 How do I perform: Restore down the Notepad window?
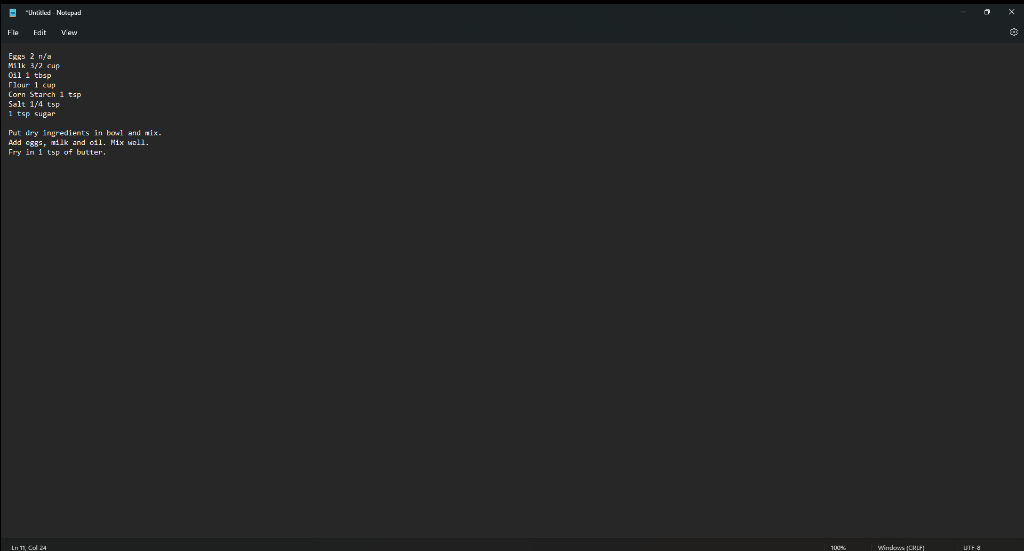pyautogui.click(x=987, y=12)
